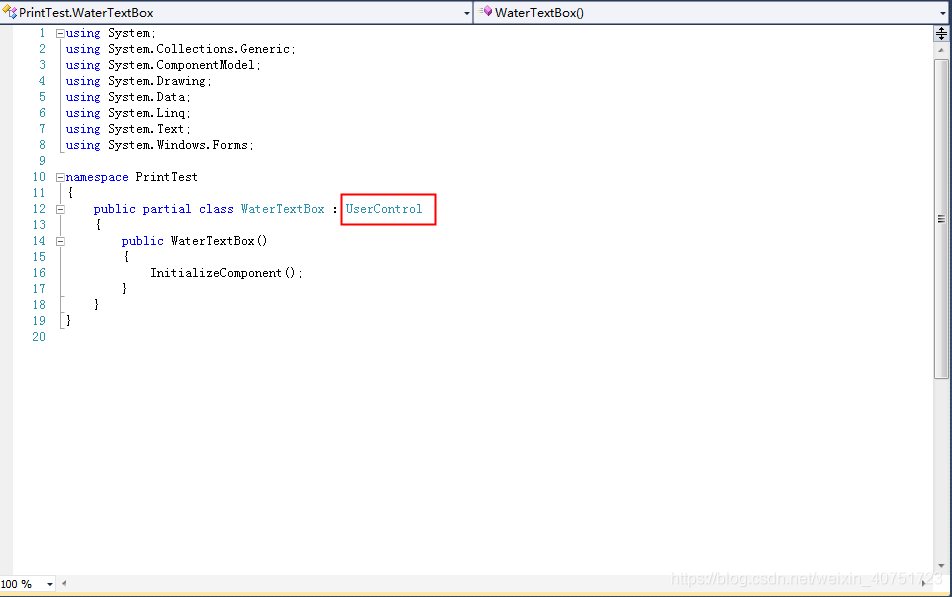
Task: Click the vertical scrollbar thumb
Action: [941, 219]
